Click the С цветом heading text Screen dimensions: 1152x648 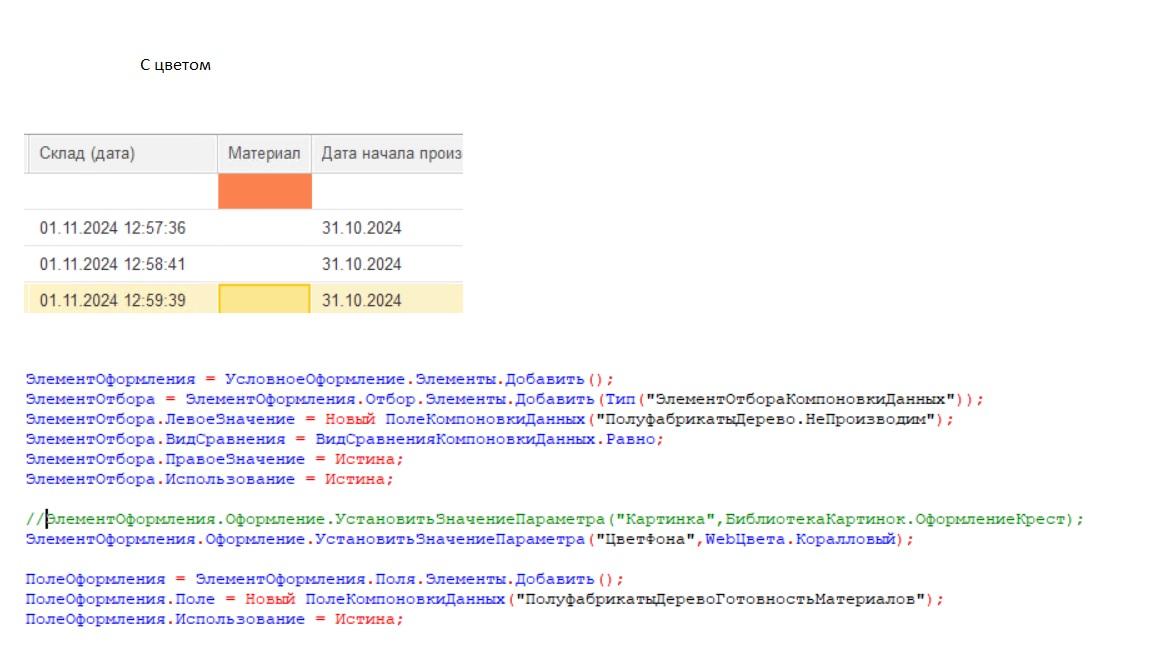tap(175, 65)
